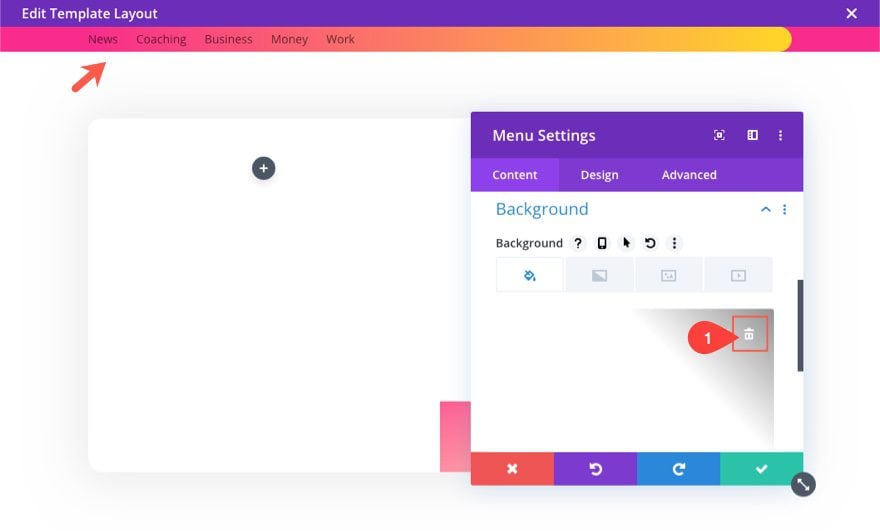Open the Background section three-dot options

(785, 209)
